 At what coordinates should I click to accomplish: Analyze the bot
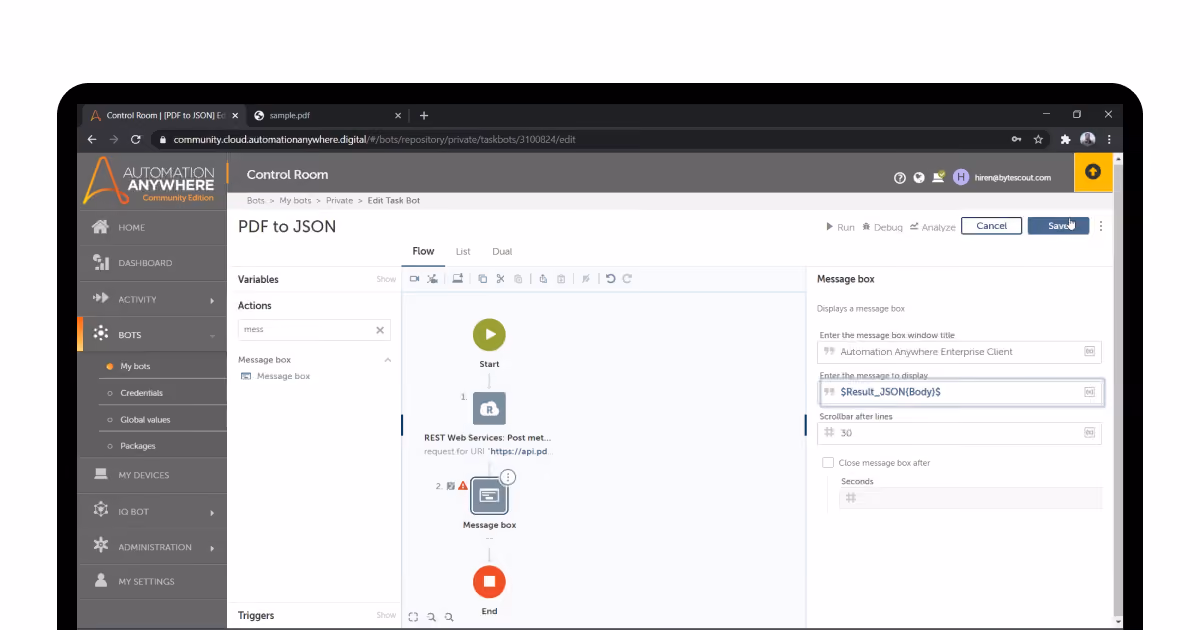pos(932,227)
